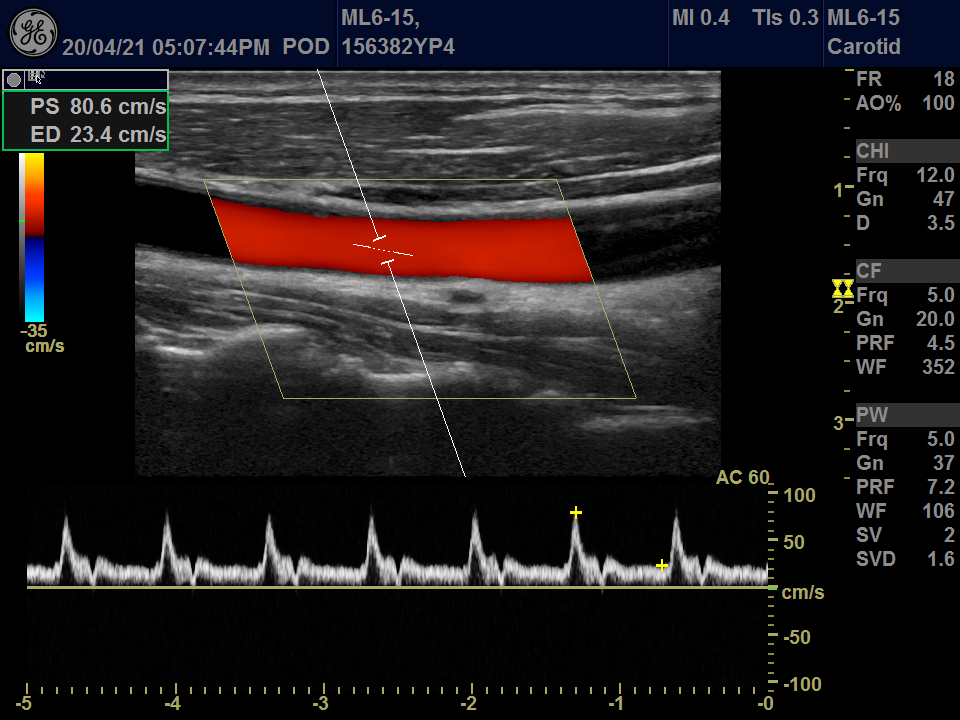Image resolution: width=960 pixels, height=720 pixels.
Task: Click the PW PRF 7.2 value
Action: pos(941,487)
